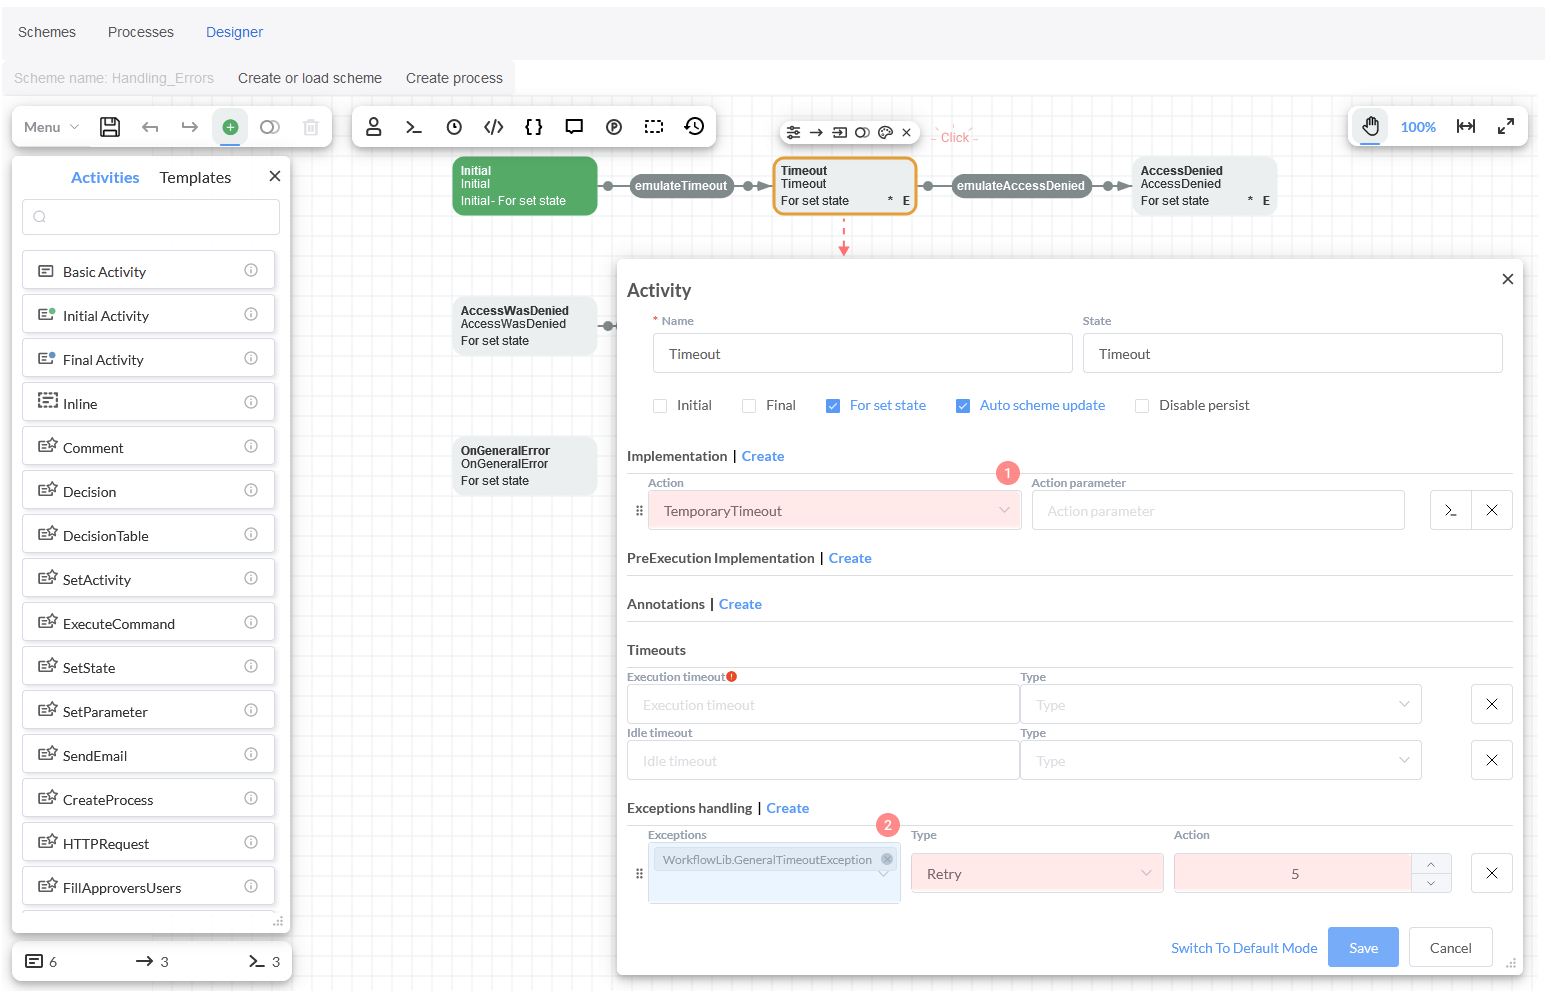Image resolution: width=1548 pixels, height=1006 pixels.
Task: Decrease the retry count stepper
Action: pyautogui.click(x=1431, y=883)
